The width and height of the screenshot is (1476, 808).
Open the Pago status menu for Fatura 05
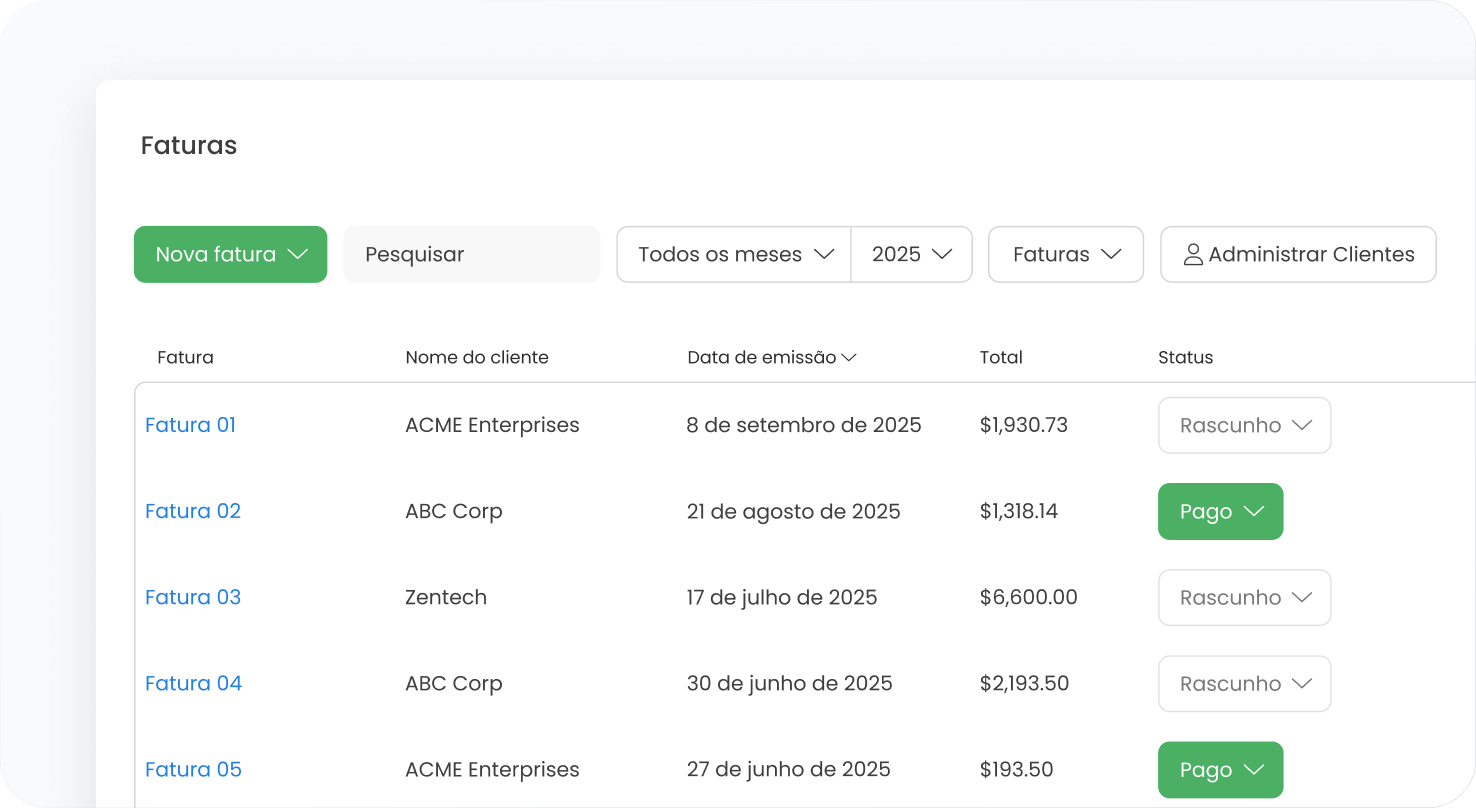click(x=1220, y=769)
